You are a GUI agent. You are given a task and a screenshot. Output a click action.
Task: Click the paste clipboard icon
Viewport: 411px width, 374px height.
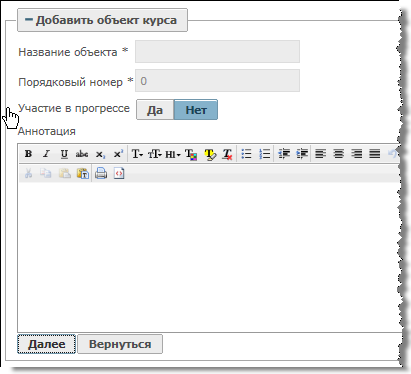[64, 173]
